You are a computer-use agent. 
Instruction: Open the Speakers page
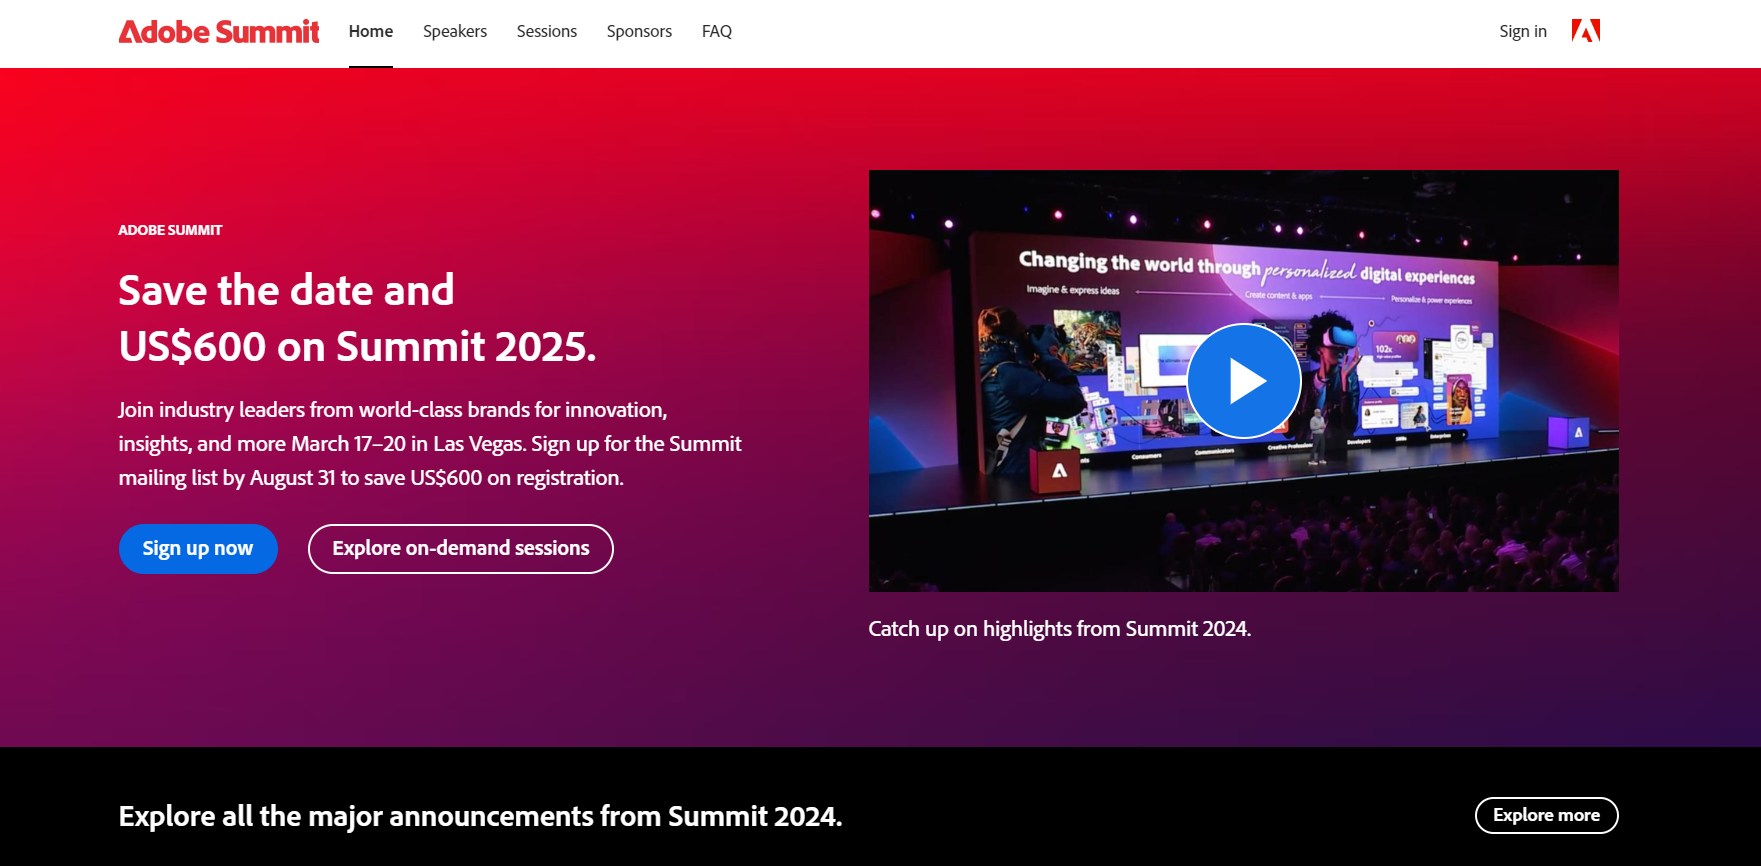tap(455, 32)
